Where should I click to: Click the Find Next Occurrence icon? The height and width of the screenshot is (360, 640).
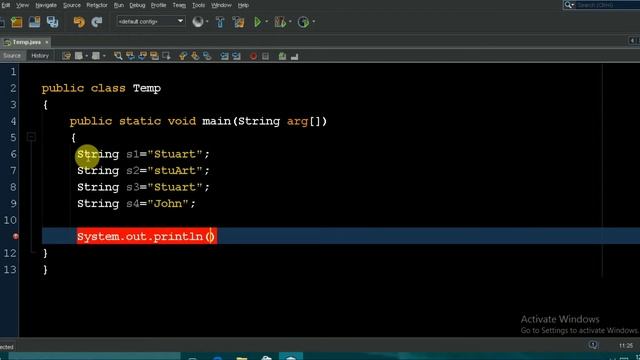[x=142, y=56]
